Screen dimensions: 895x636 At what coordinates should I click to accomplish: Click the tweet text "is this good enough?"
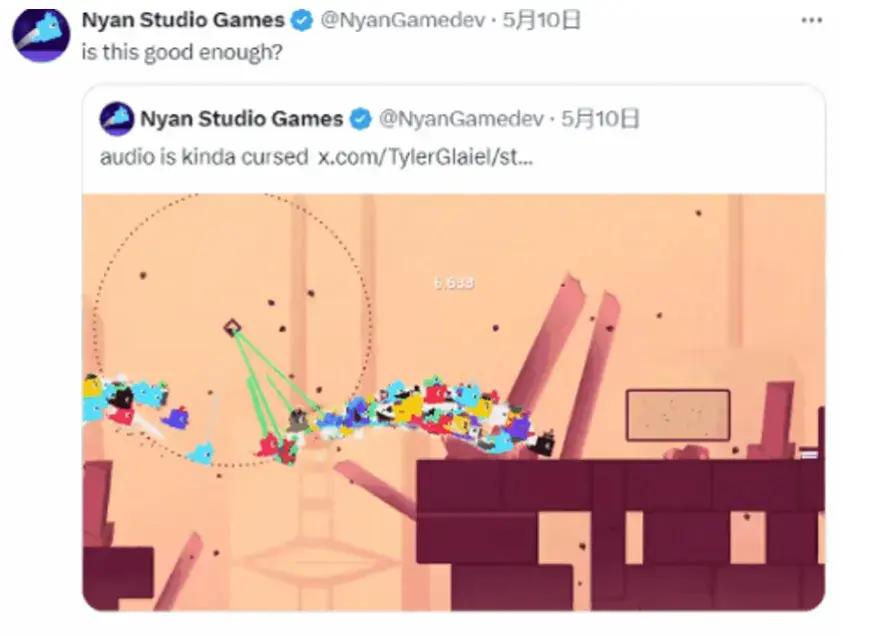point(181,52)
